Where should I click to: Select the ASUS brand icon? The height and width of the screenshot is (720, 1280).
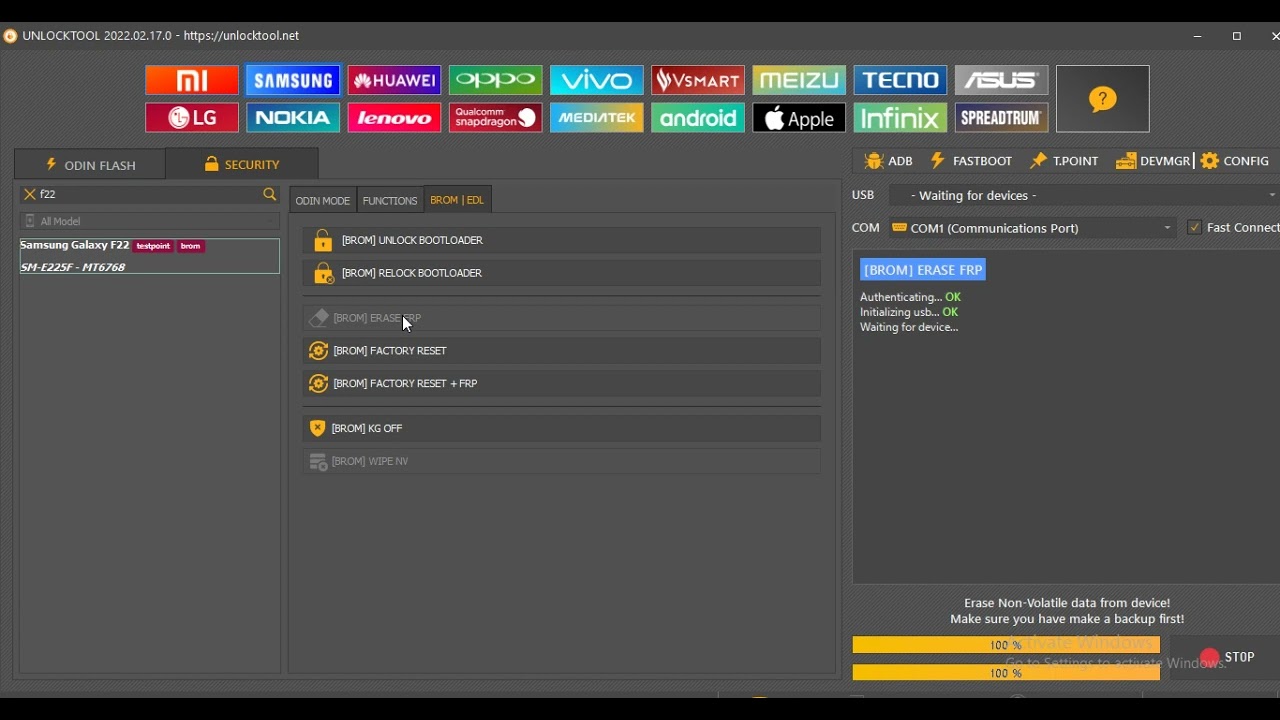[1001, 80]
